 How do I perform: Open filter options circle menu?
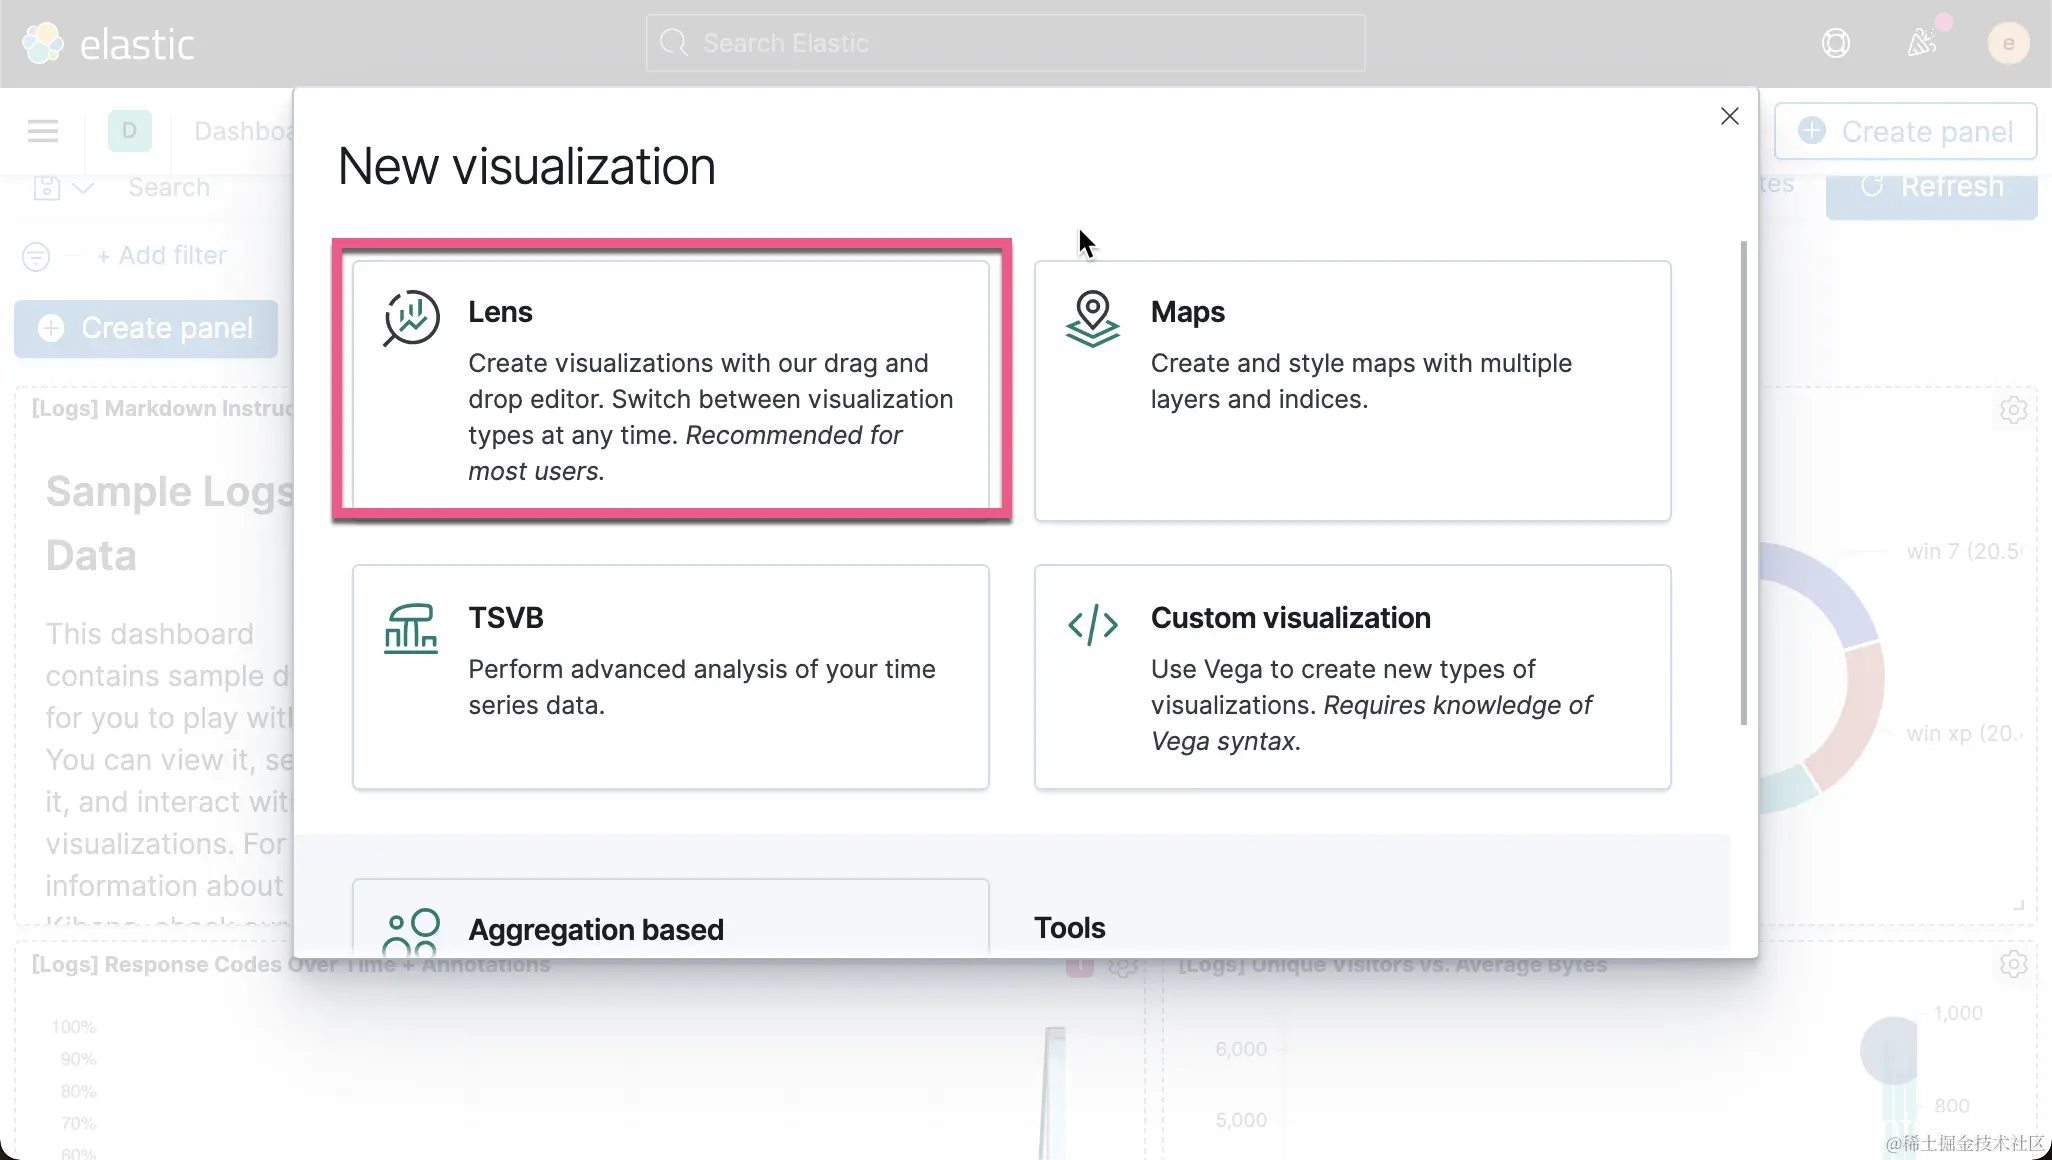click(x=36, y=256)
